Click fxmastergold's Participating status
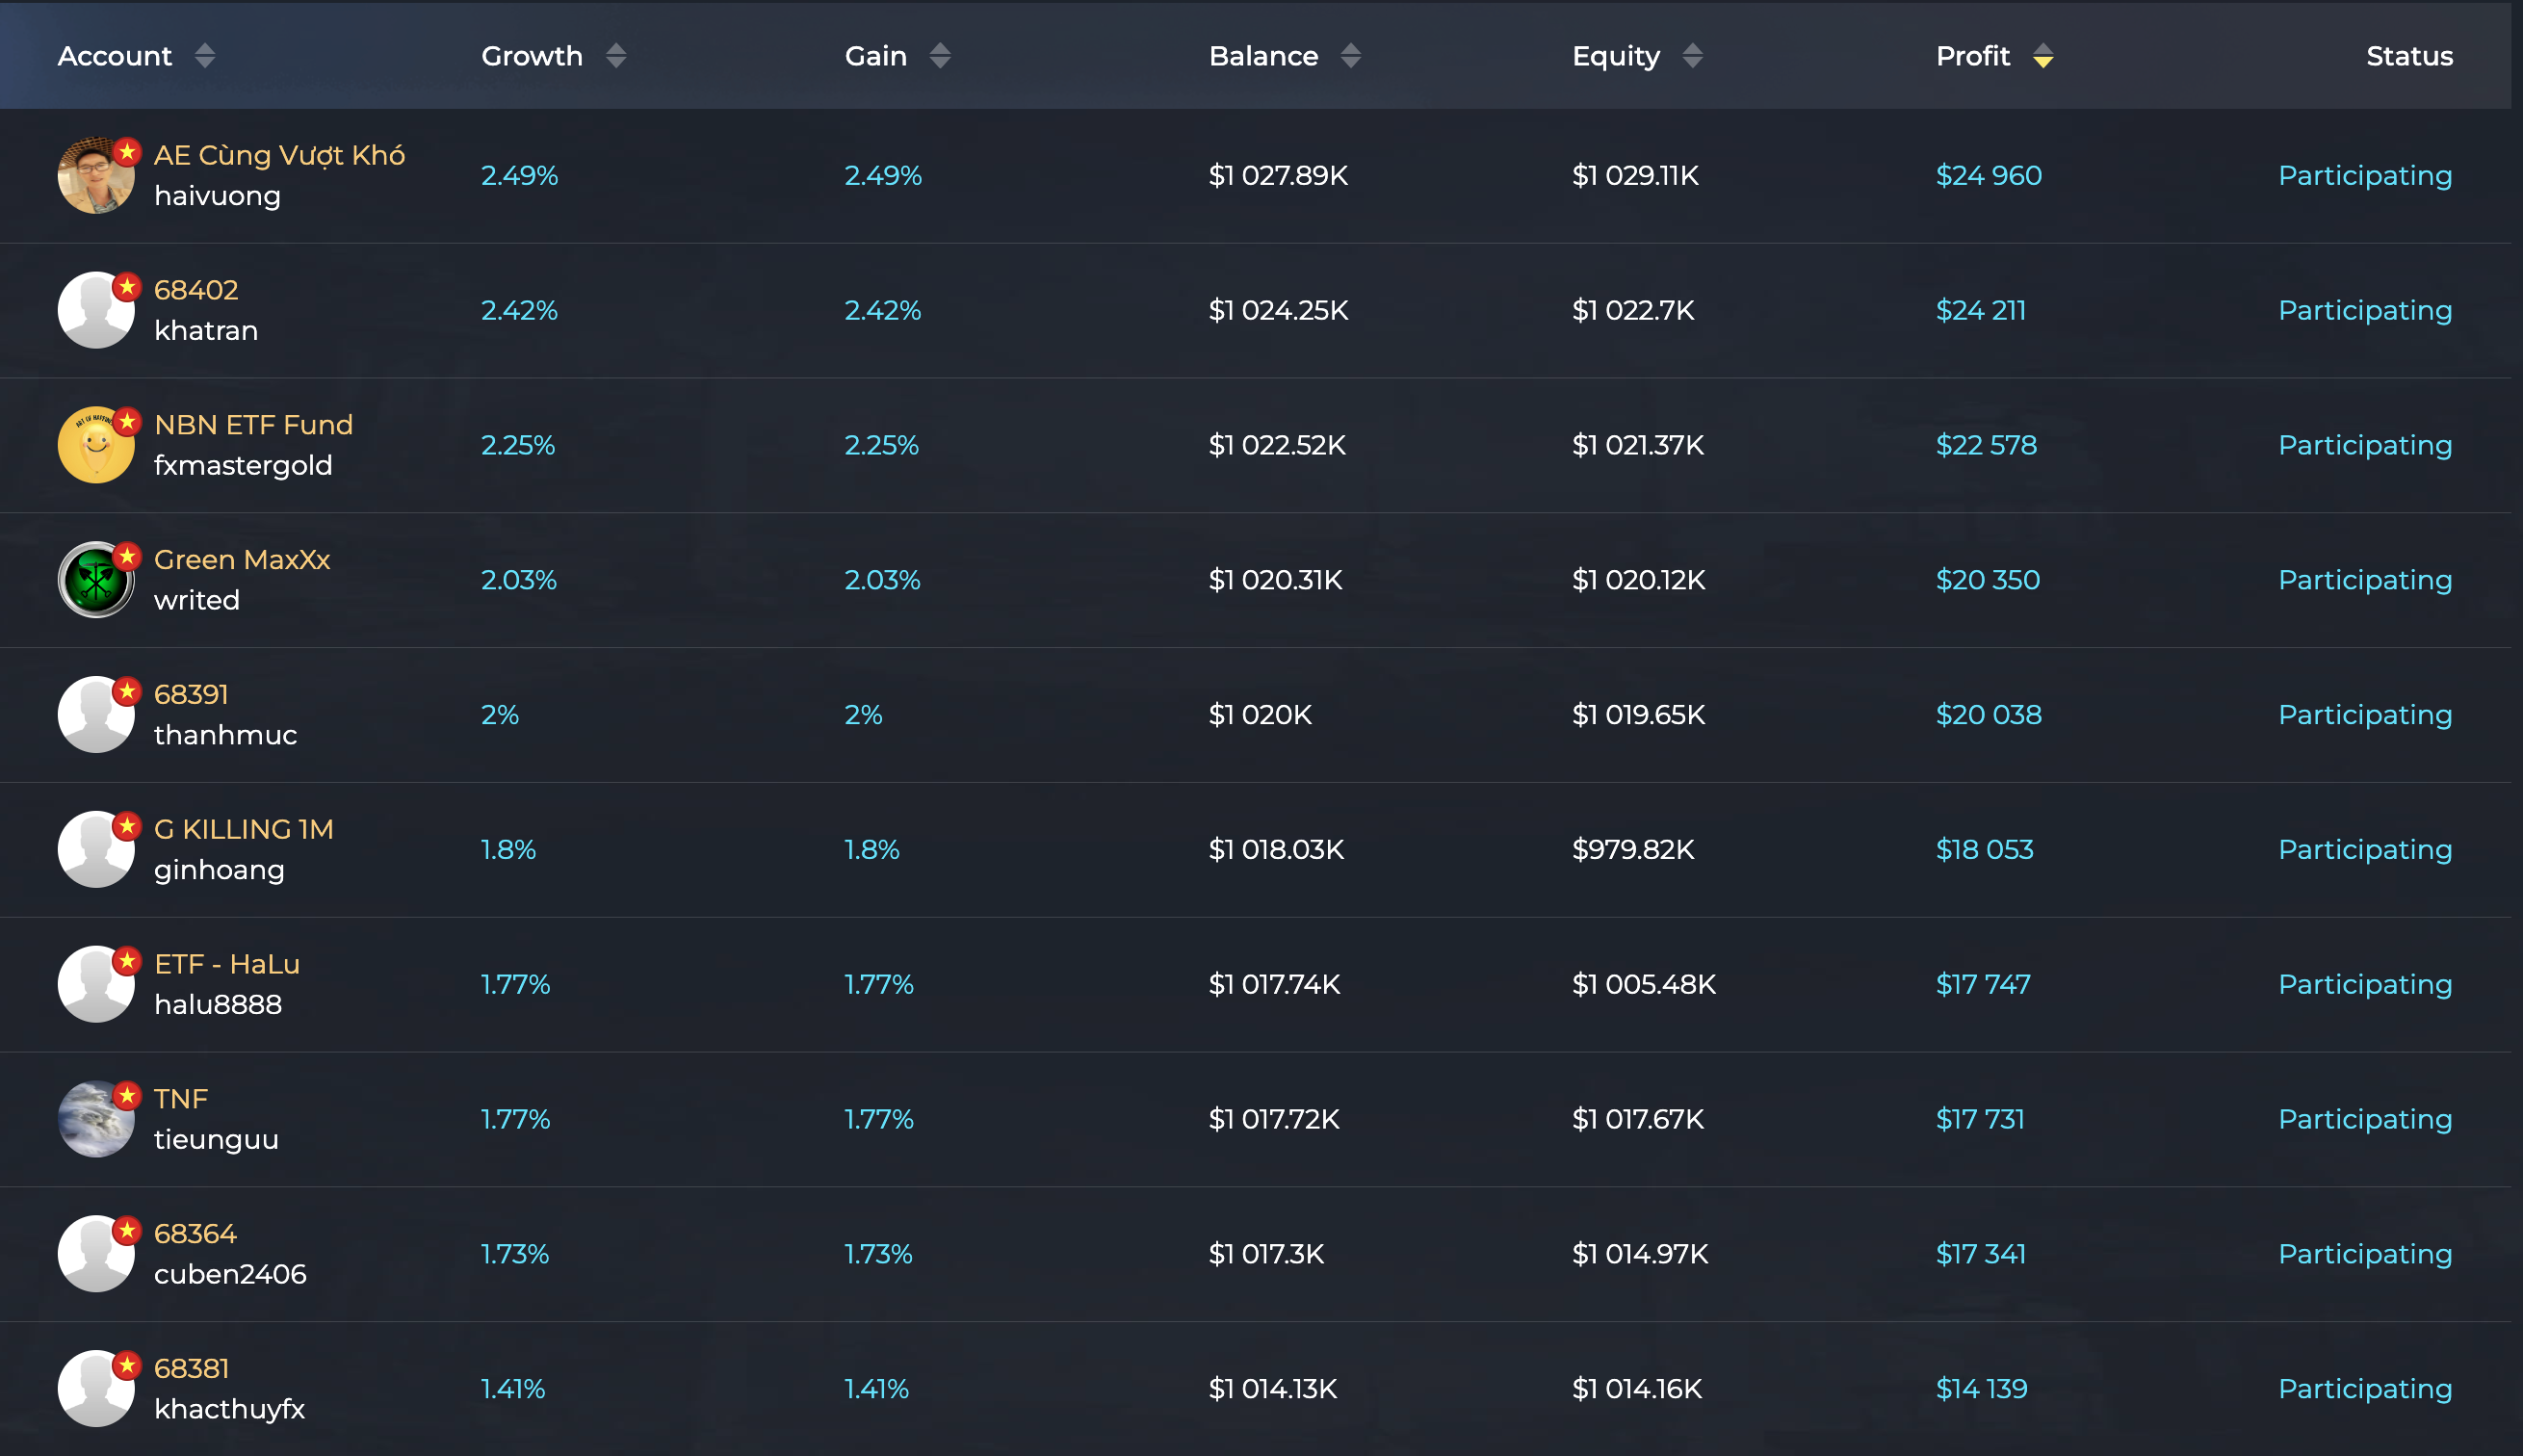 [2366, 446]
